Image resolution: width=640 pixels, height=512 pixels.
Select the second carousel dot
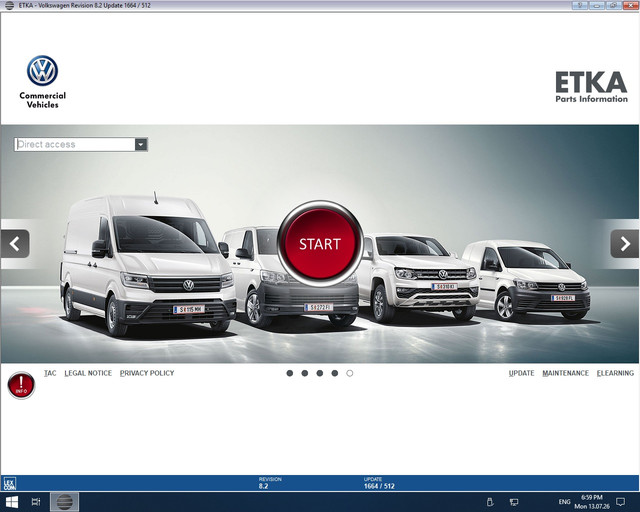pos(304,373)
